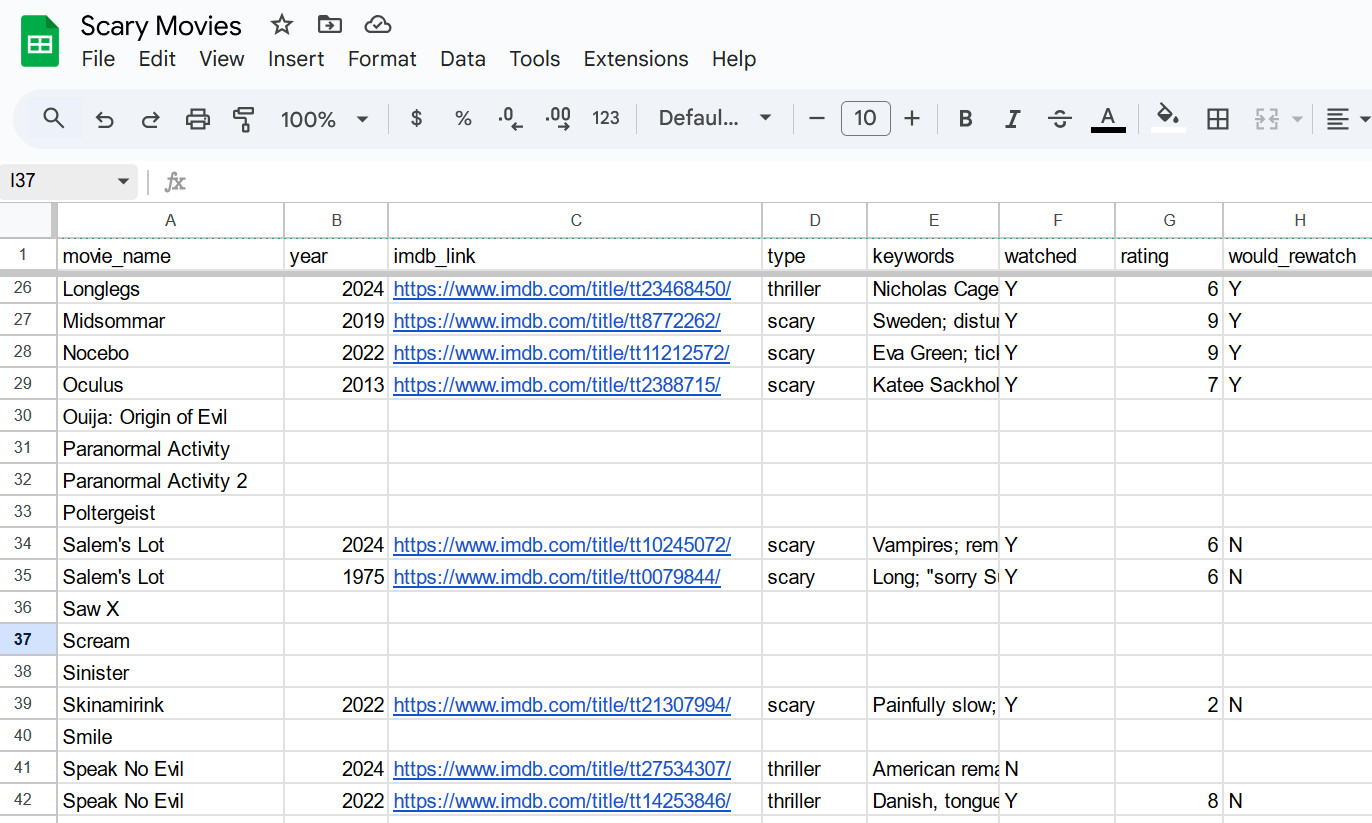Open the Borders tool
Screen dimensions: 1372x823
pyautogui.click(x=1218, y=119)
